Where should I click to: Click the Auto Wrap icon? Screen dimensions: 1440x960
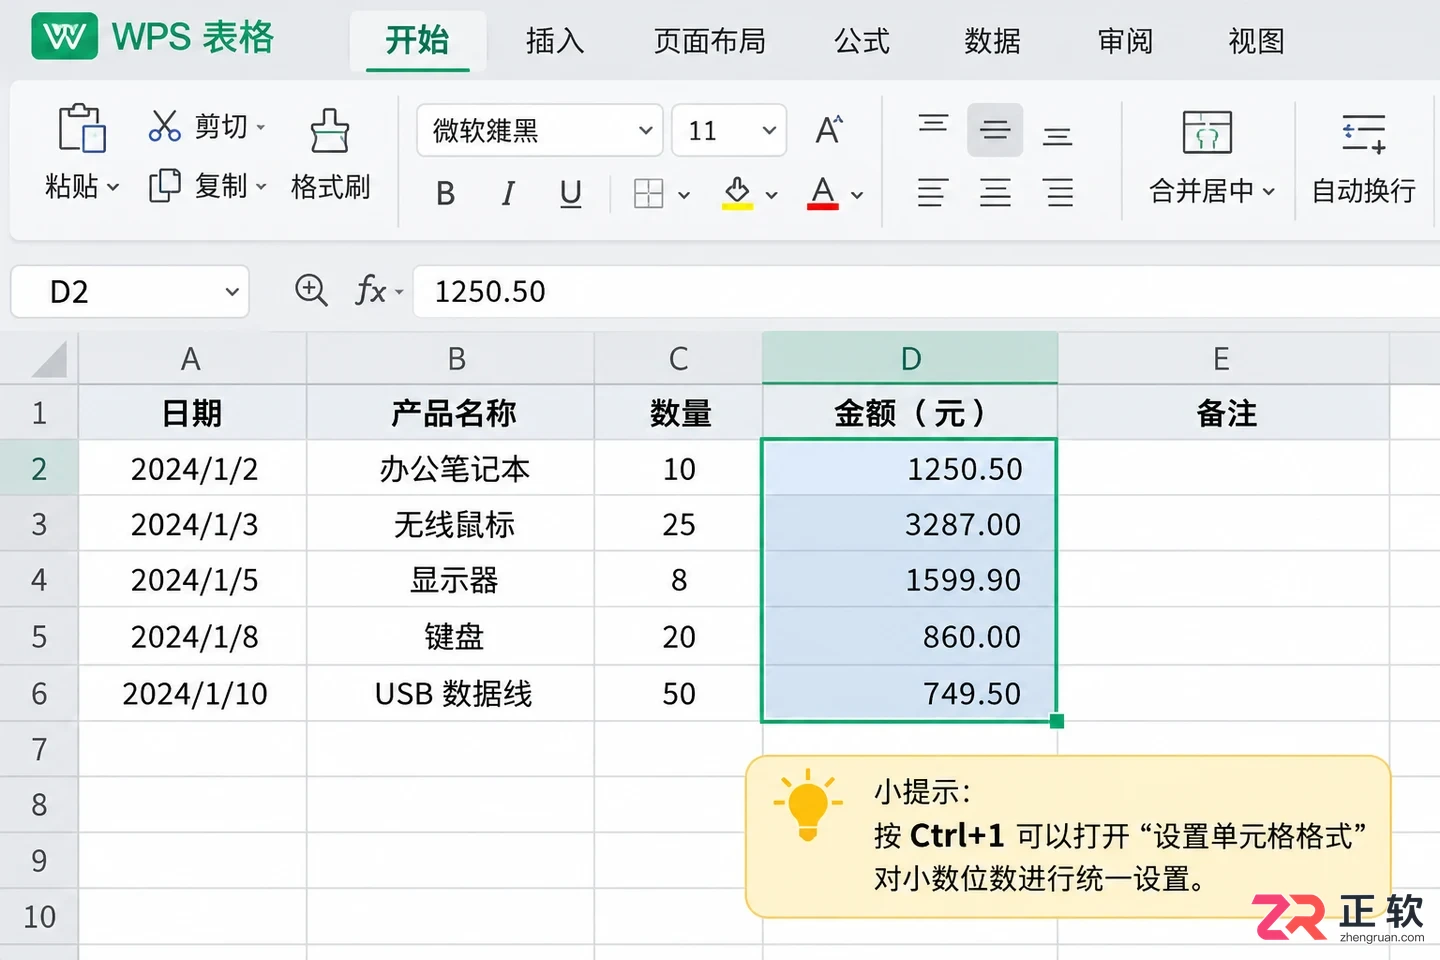(1364, 132)
